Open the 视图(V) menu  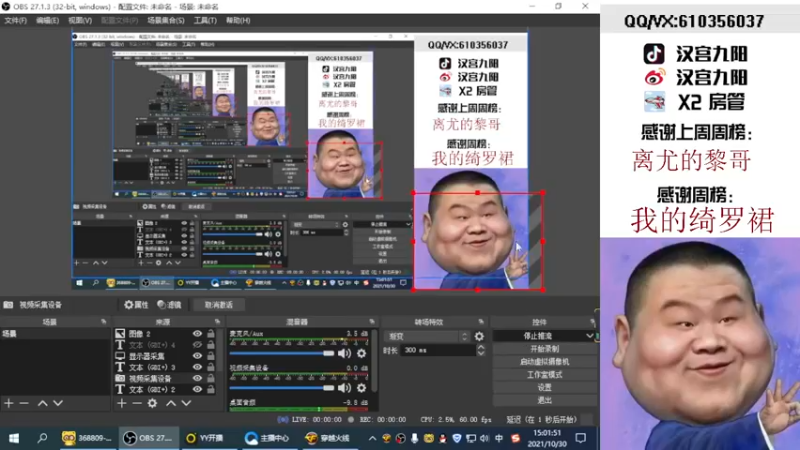pos(80,20)
